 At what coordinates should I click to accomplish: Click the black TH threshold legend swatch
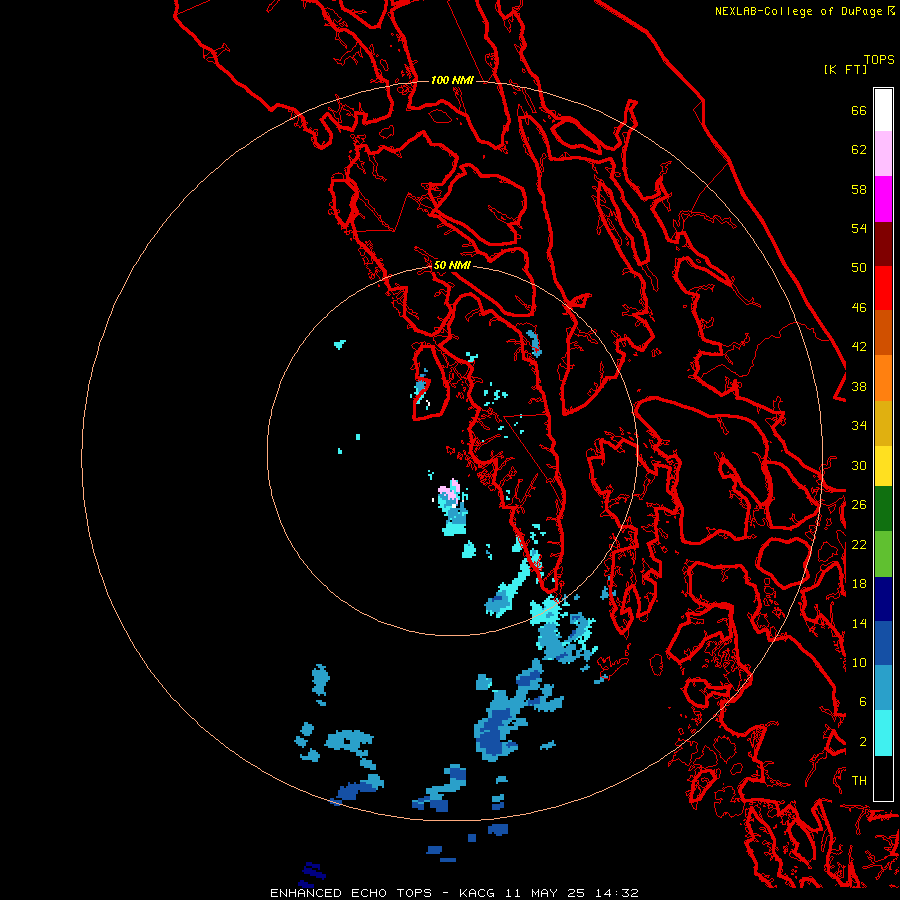pyautogui.click(x=883, y=778)
